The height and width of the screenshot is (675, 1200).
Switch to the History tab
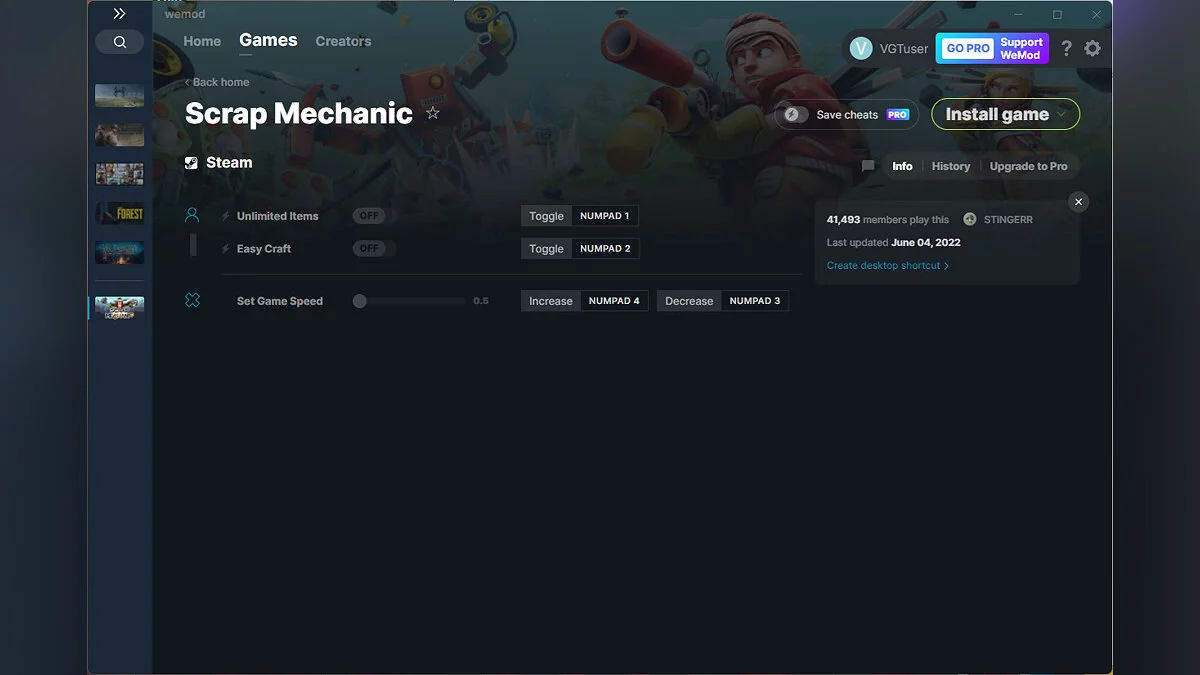pos(950,166)
